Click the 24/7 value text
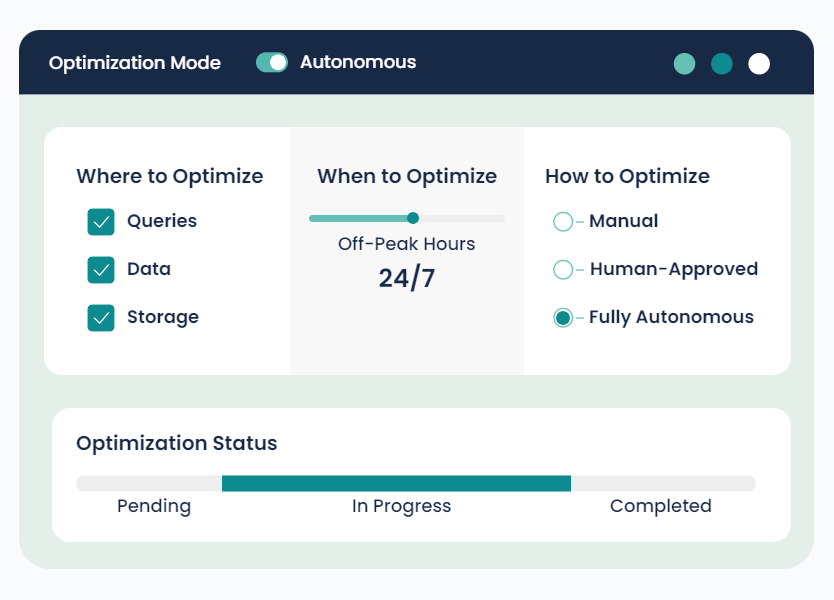Screen dimensions: 834x600 point(407,278)
